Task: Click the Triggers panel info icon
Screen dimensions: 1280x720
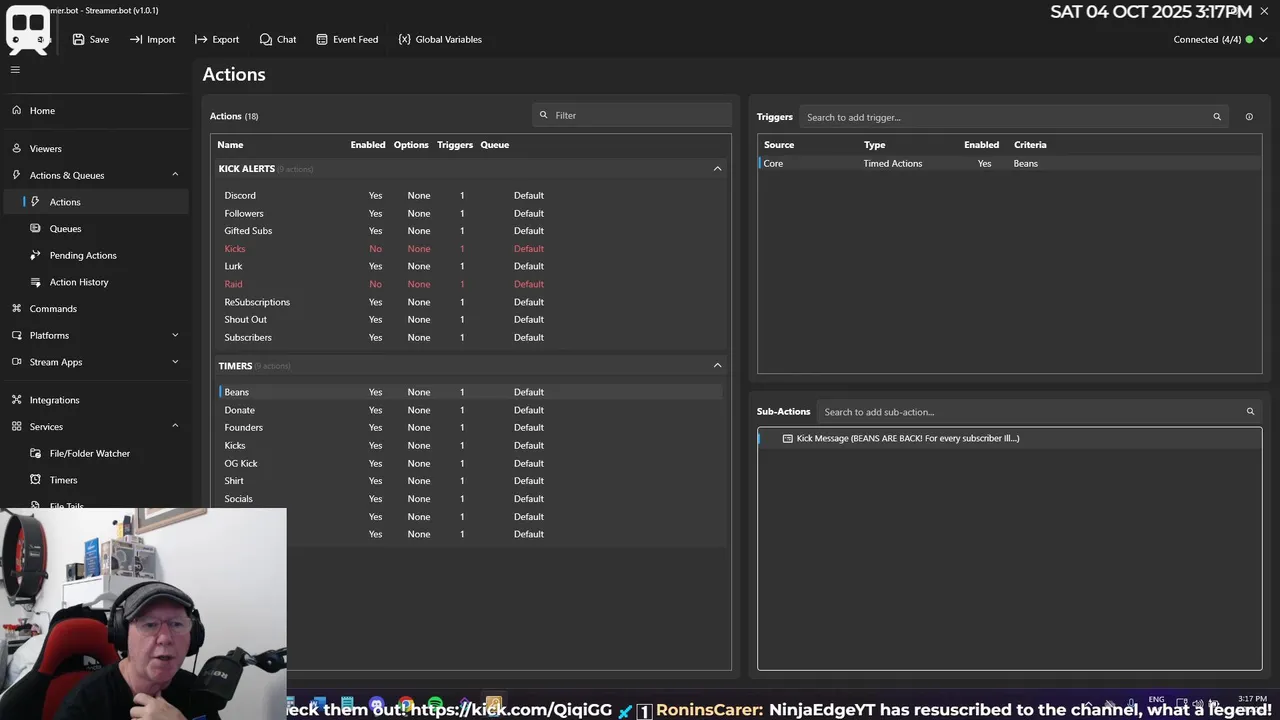Action: [x=1249, y=117]
